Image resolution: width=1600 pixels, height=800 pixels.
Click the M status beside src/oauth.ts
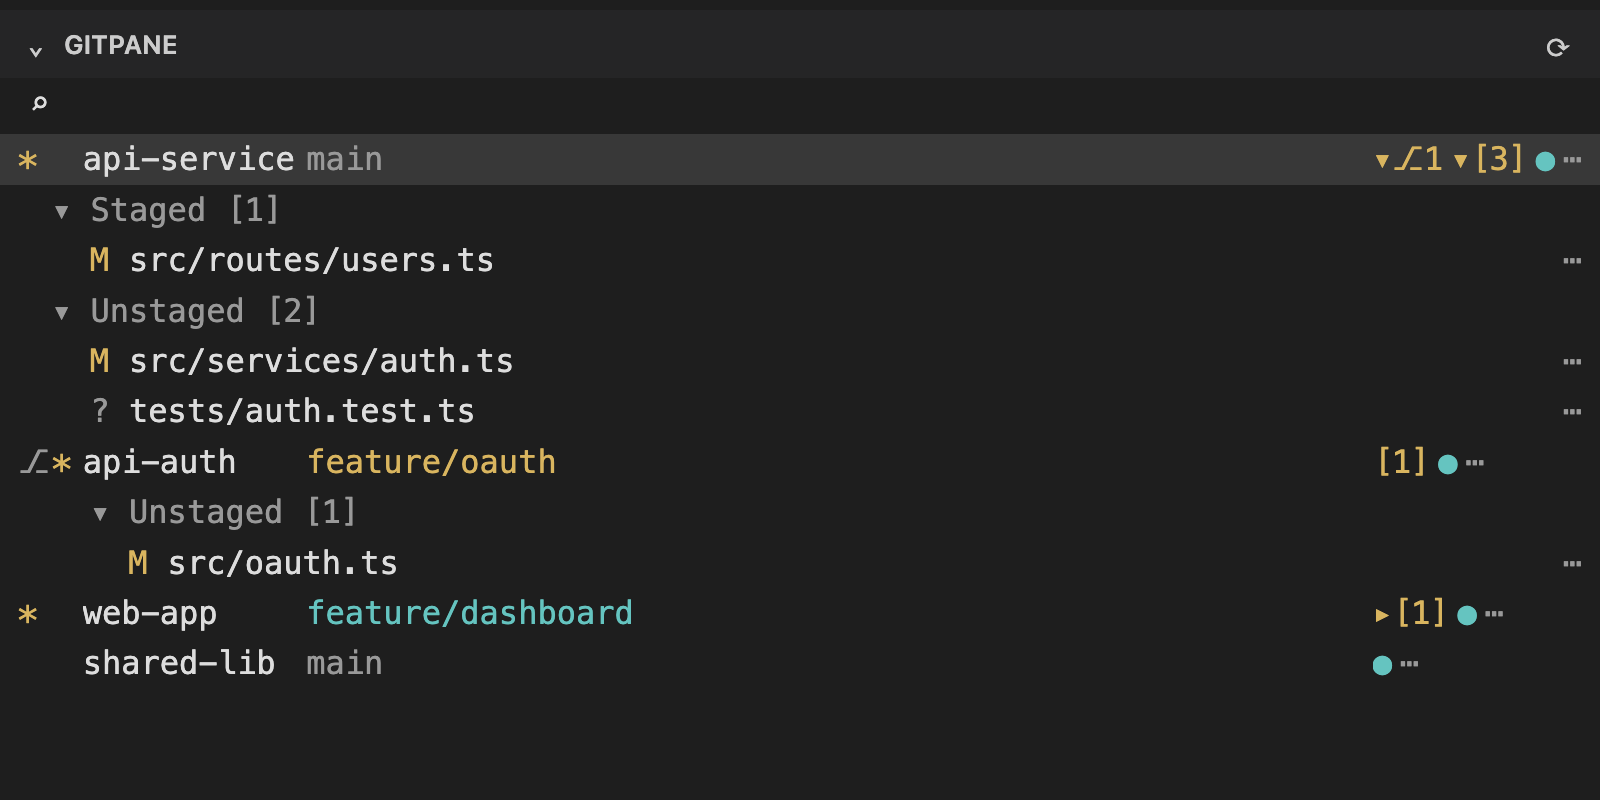(138, 563)
